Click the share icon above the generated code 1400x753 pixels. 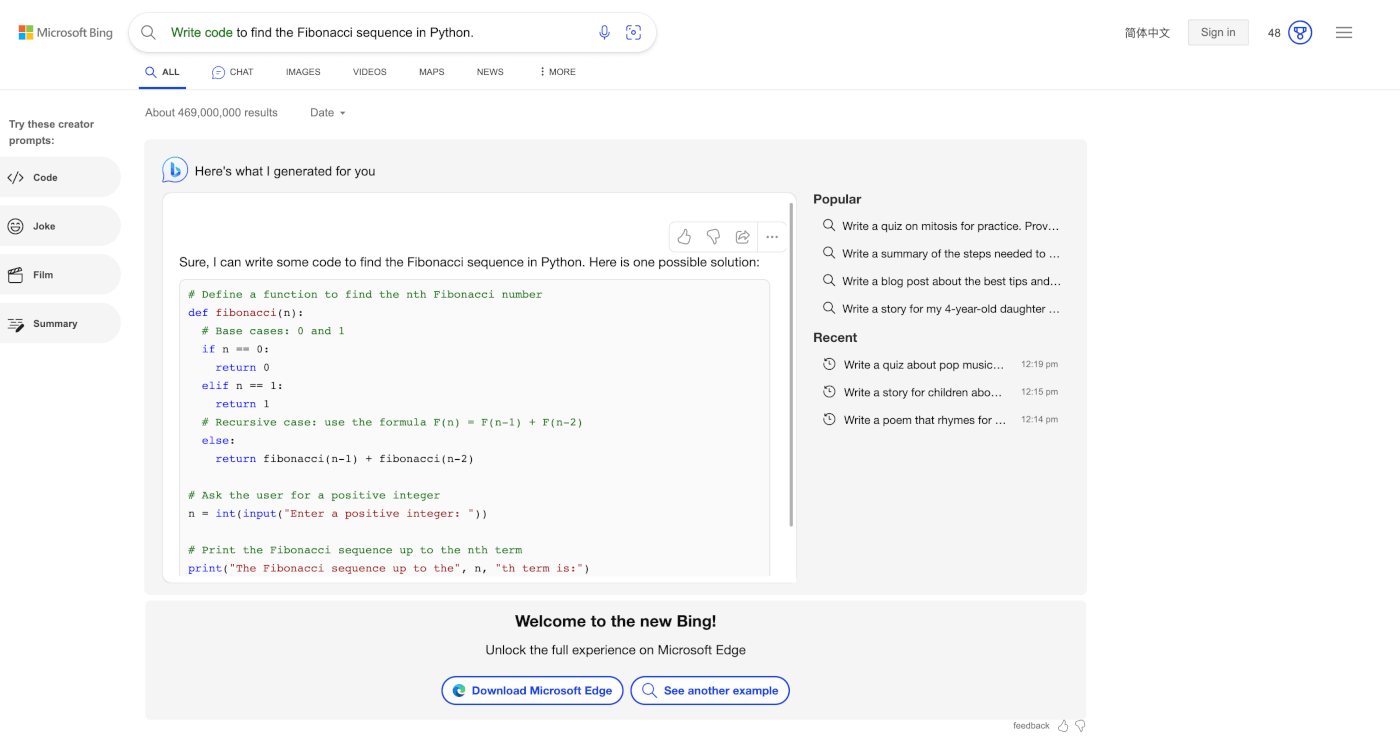tap(743, 236)
